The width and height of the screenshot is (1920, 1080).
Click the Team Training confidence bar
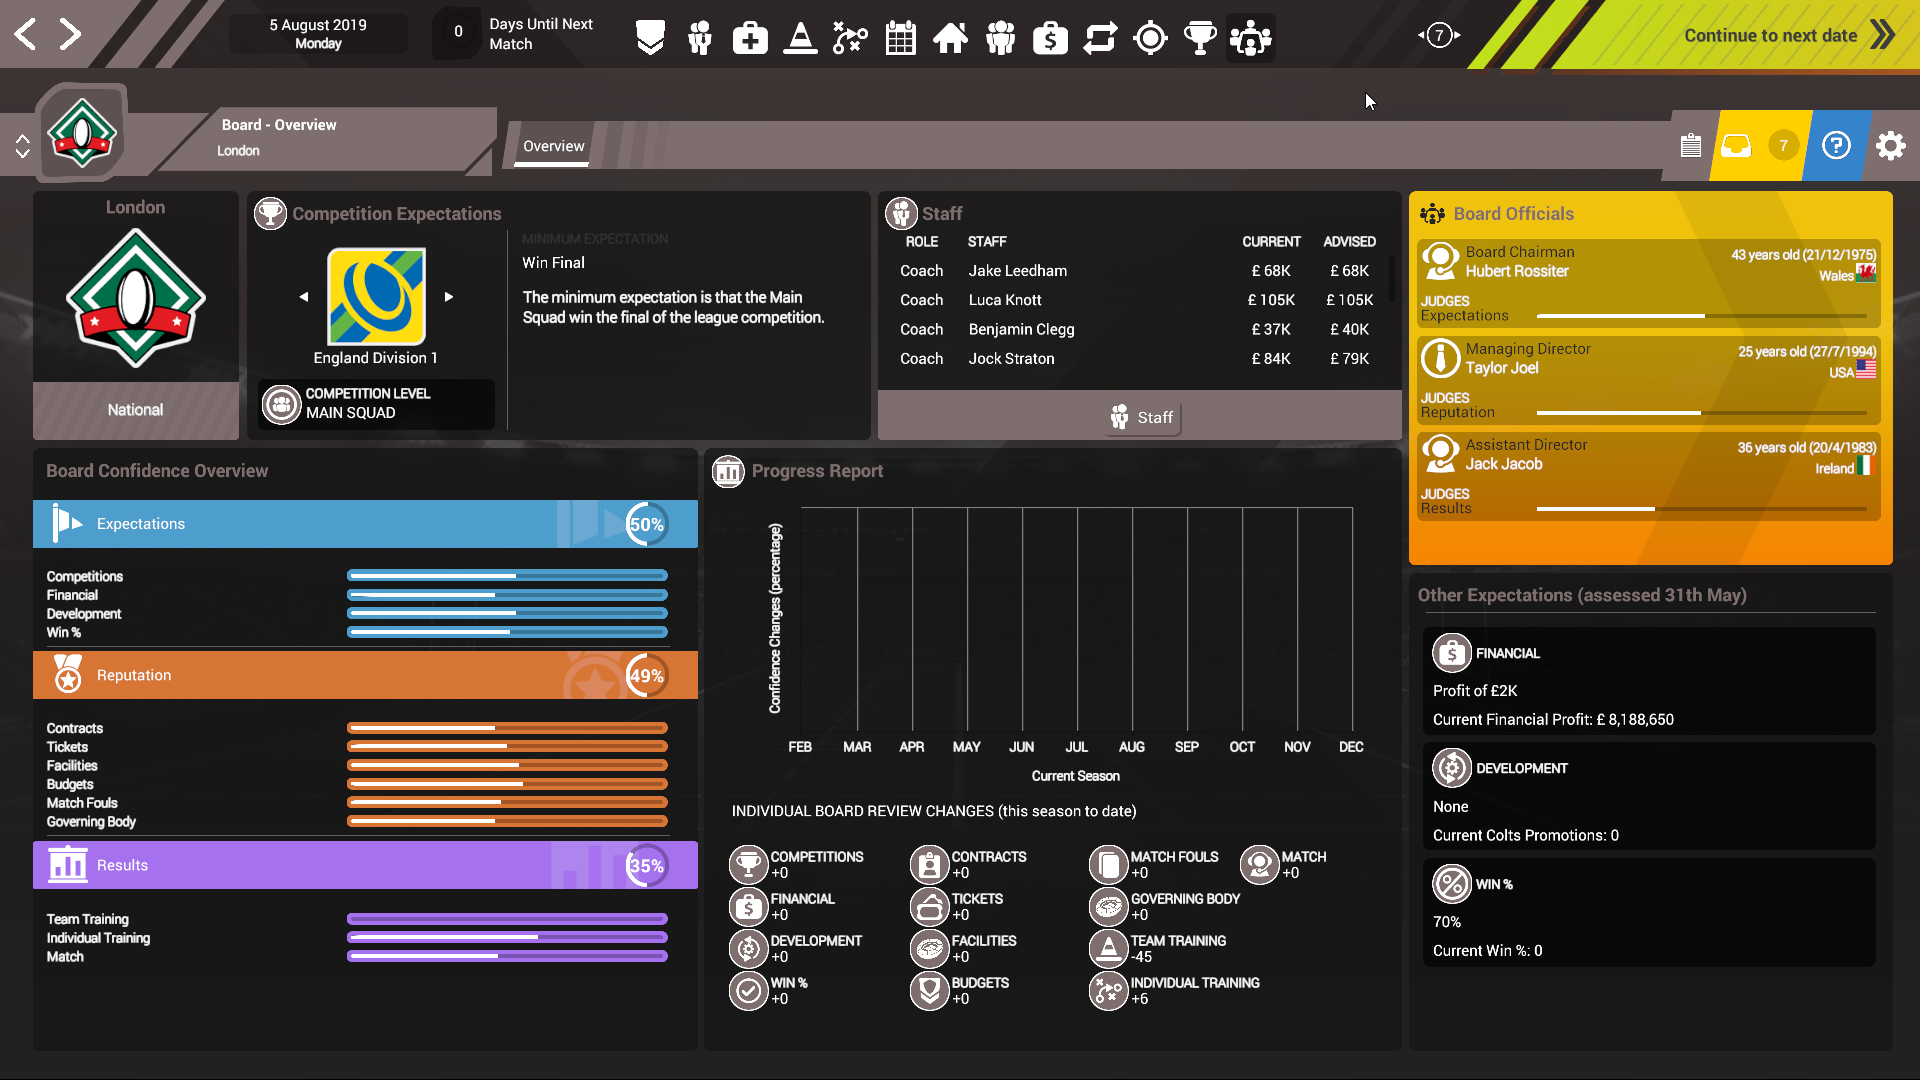tap(507, 919)
